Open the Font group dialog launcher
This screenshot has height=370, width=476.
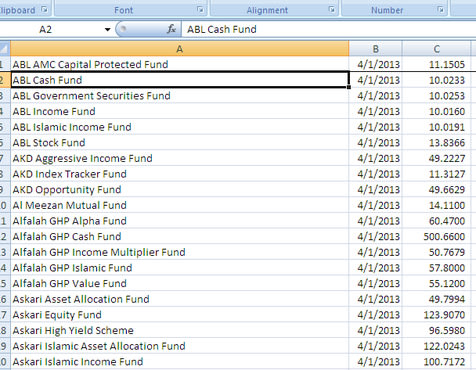[x=200, y=10]
